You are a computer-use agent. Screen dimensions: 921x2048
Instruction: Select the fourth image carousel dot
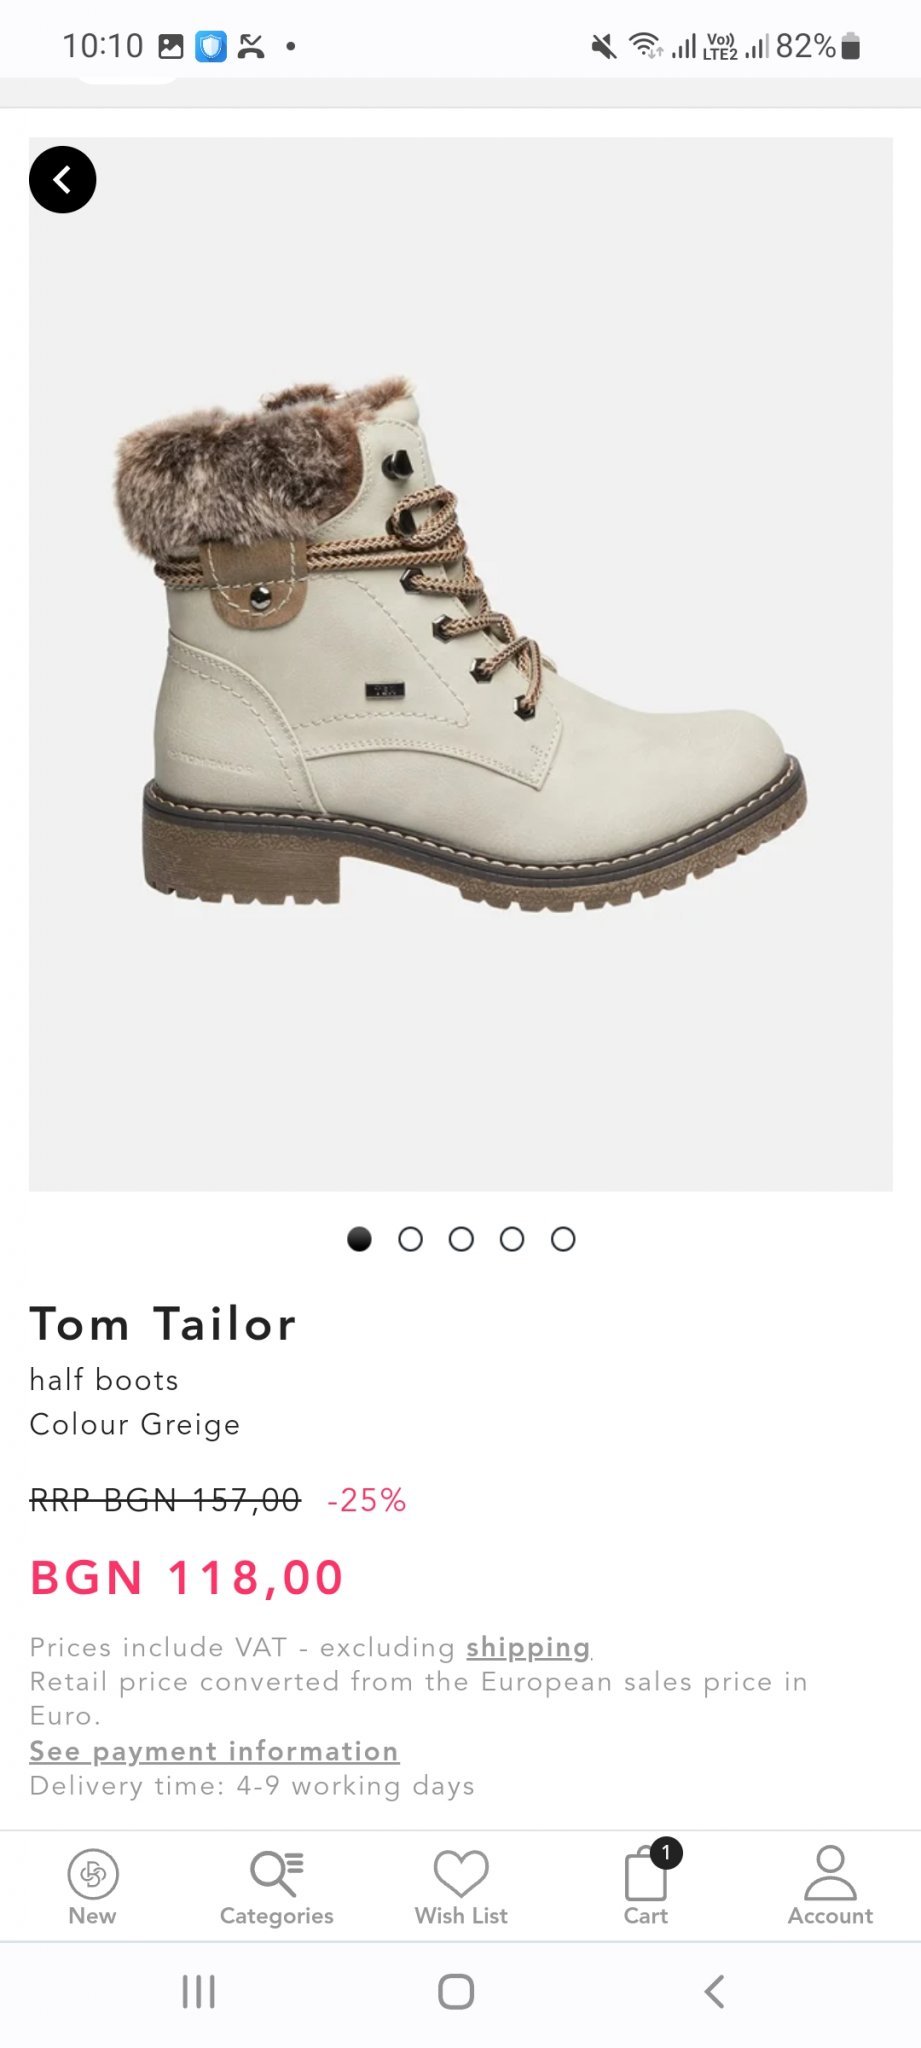point(512,1239)
